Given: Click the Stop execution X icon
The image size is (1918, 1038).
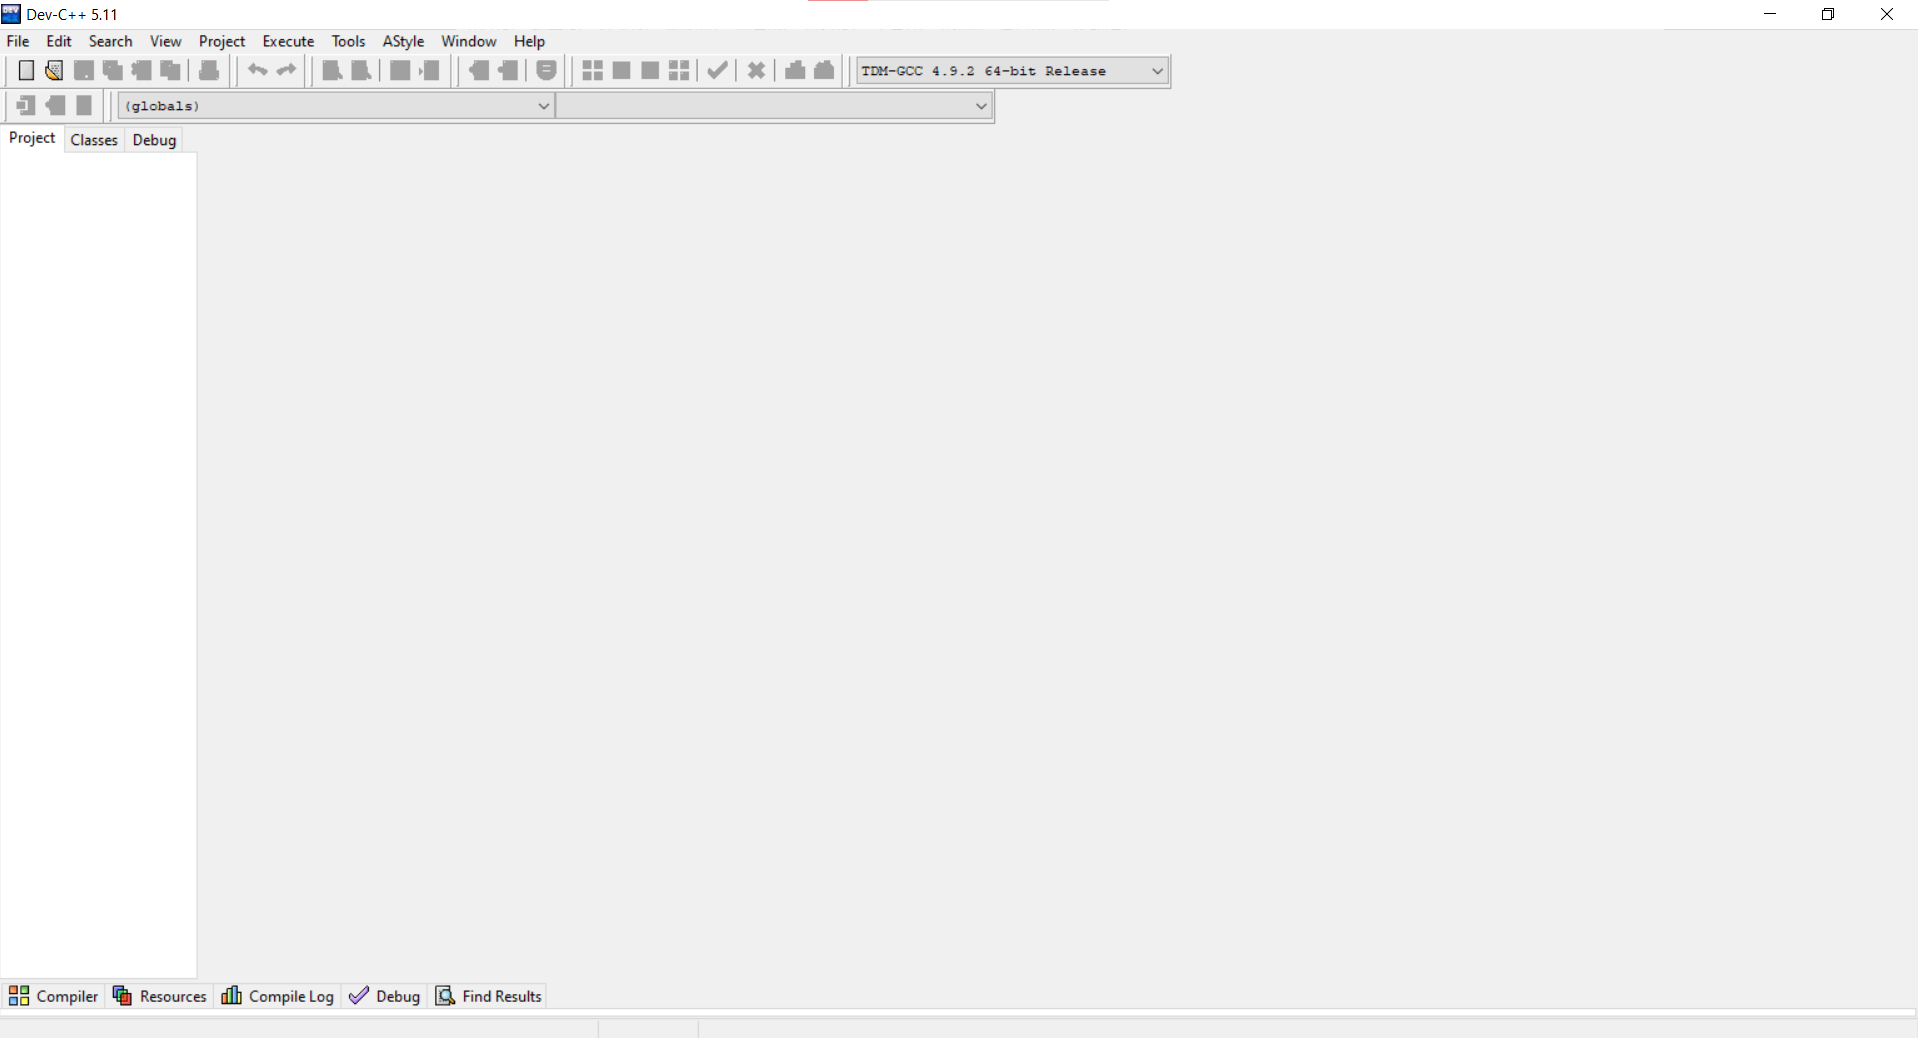Looking at the screenshot, I should 756,70.
